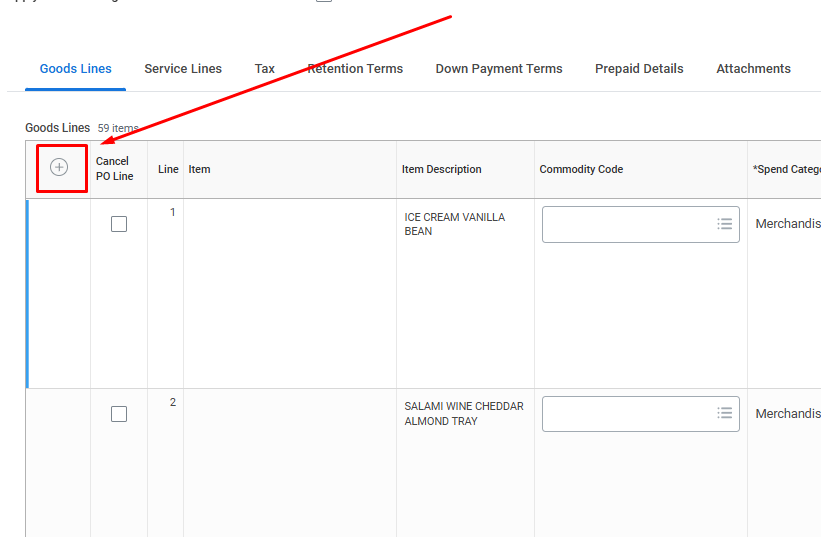Switch to the Service Lines tab
Viewport: 821px width, 537px height.
183,69
